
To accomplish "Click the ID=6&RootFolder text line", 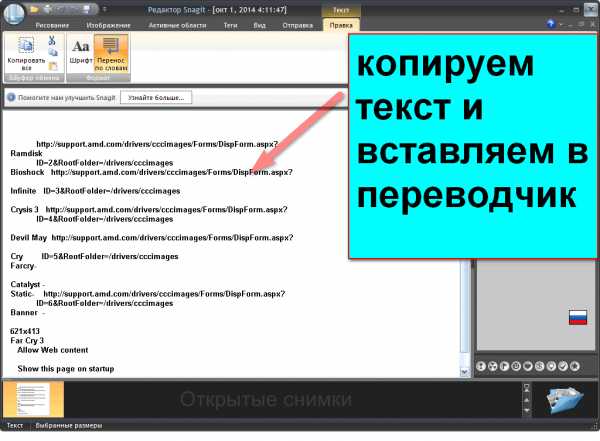I will (105, 303).
